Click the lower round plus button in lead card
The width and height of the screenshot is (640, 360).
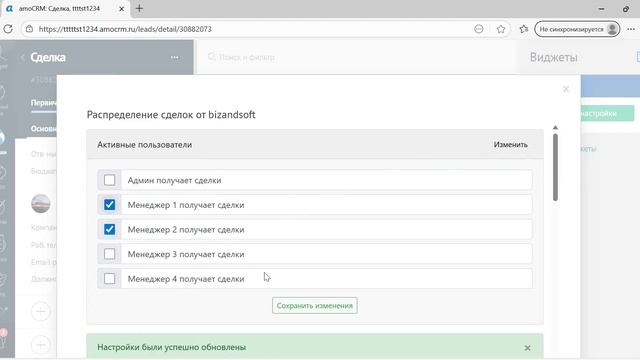click(x=41, y=344)
